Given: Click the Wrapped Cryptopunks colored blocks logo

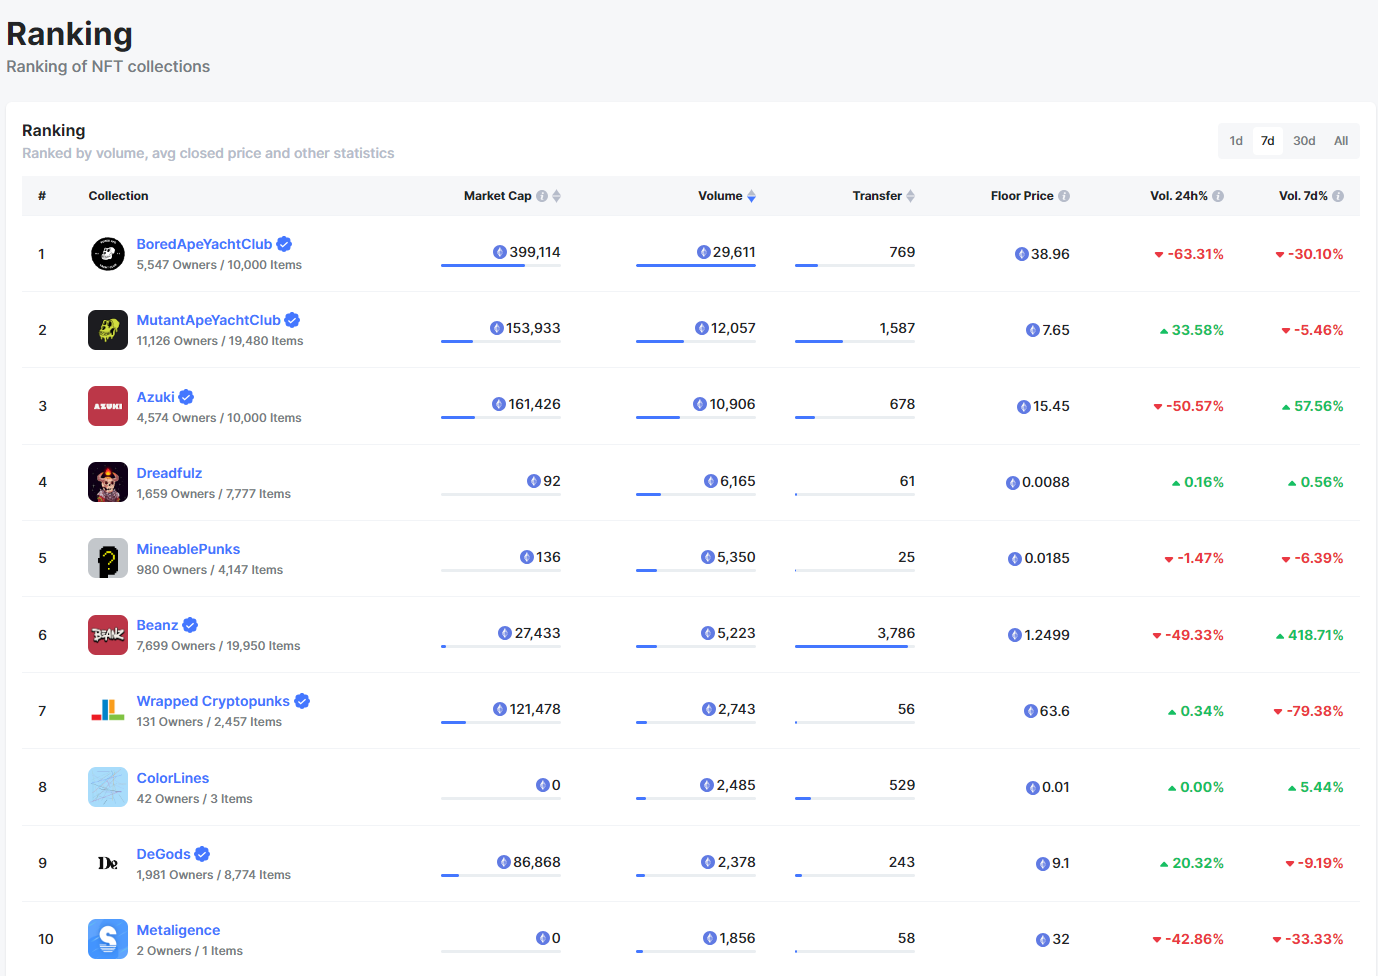Looking at the screenshot, I should tap(107, 711).
